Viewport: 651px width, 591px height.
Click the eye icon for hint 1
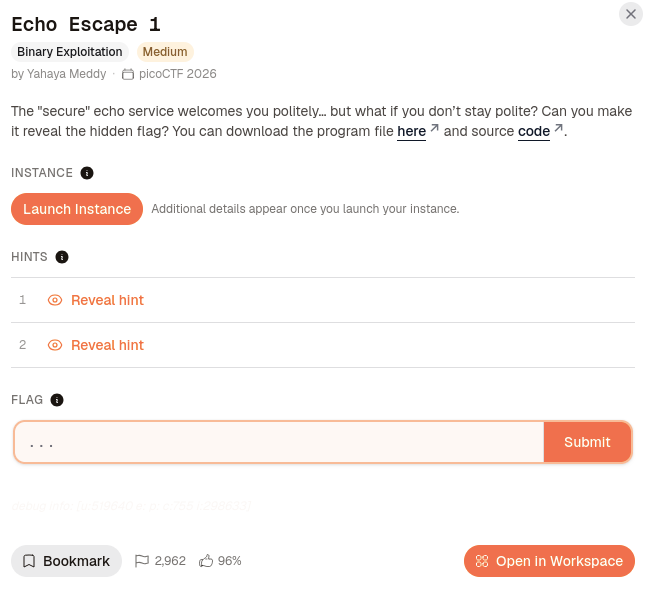[55, 300]
